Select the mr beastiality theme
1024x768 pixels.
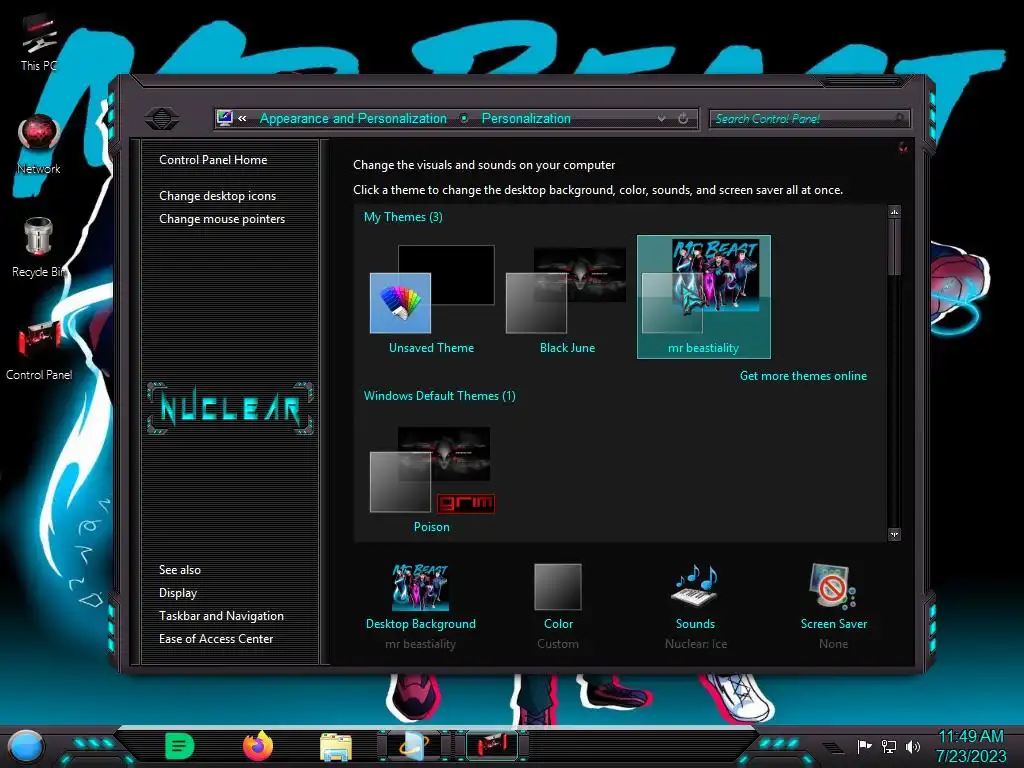703,297
